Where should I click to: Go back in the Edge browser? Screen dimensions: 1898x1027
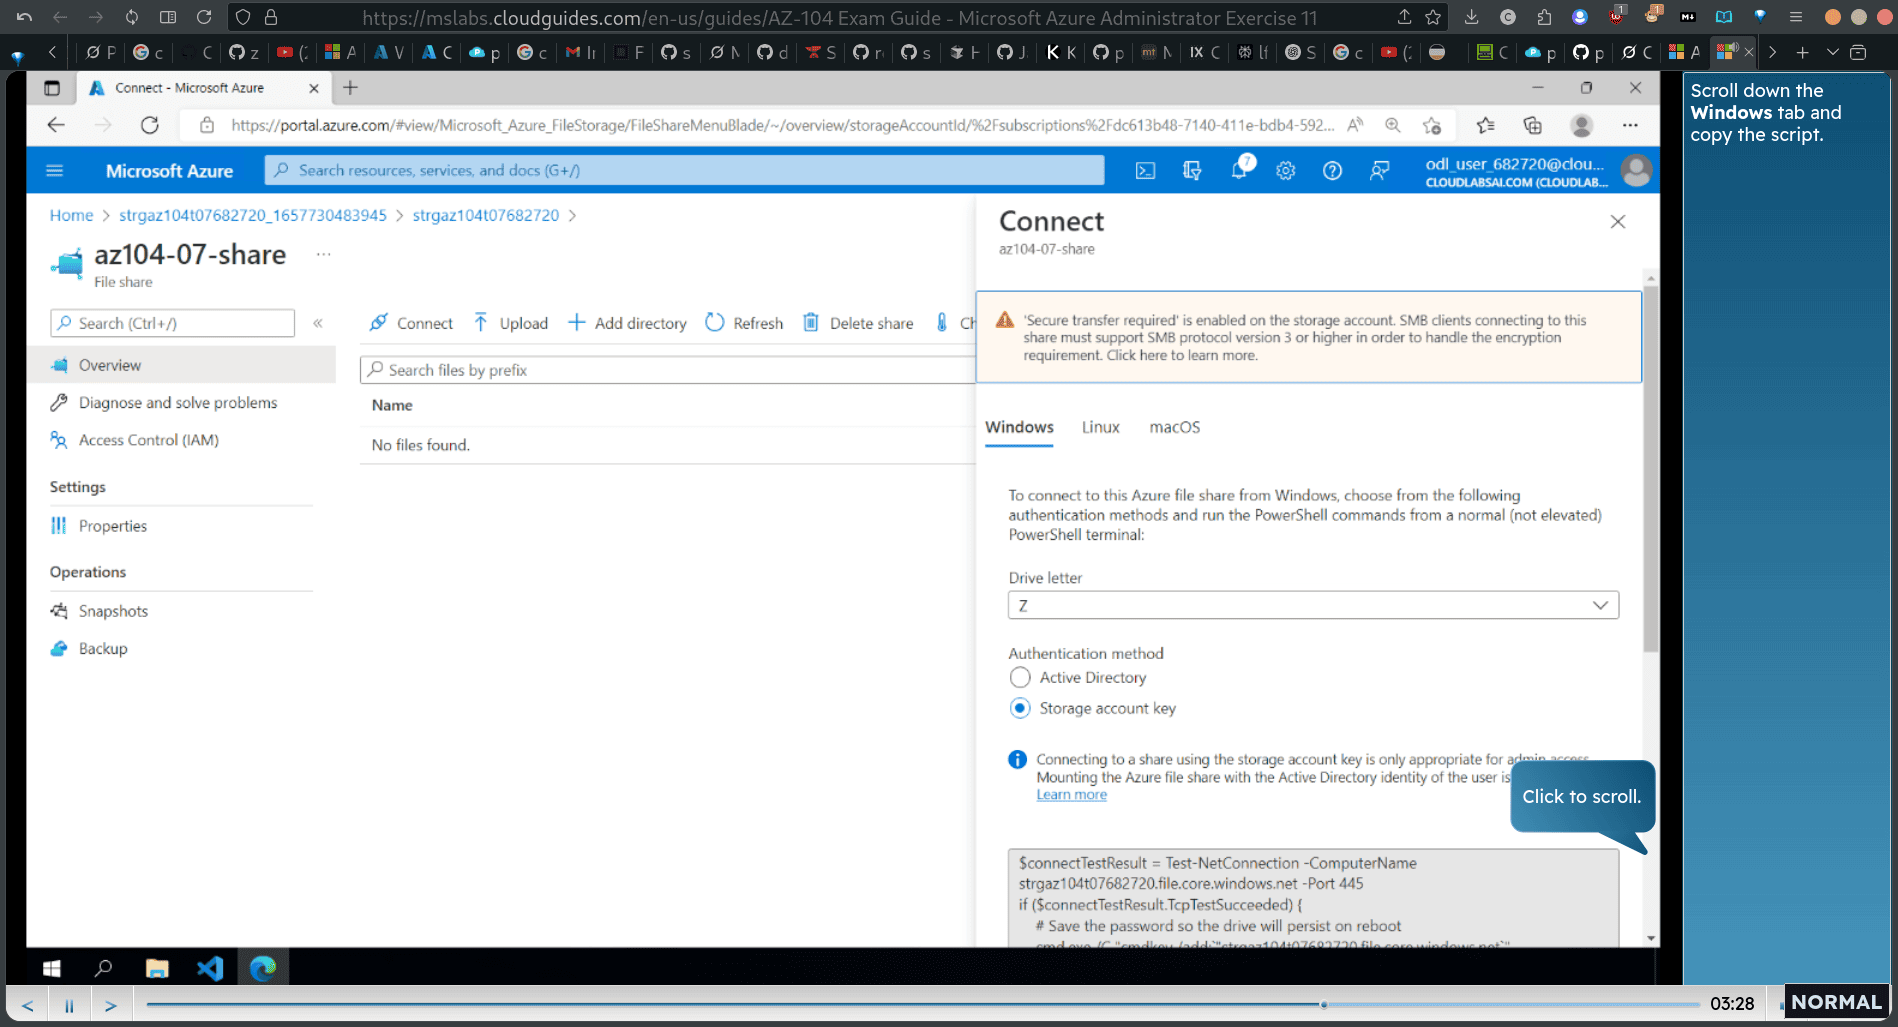56,125
